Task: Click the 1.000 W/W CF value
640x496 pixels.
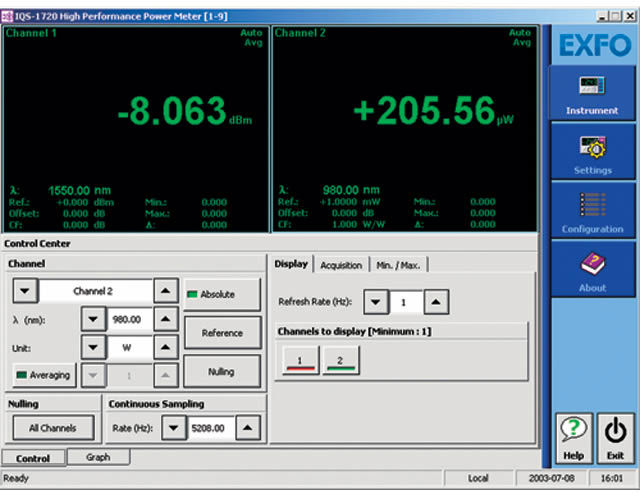Action: pos(358,224)
